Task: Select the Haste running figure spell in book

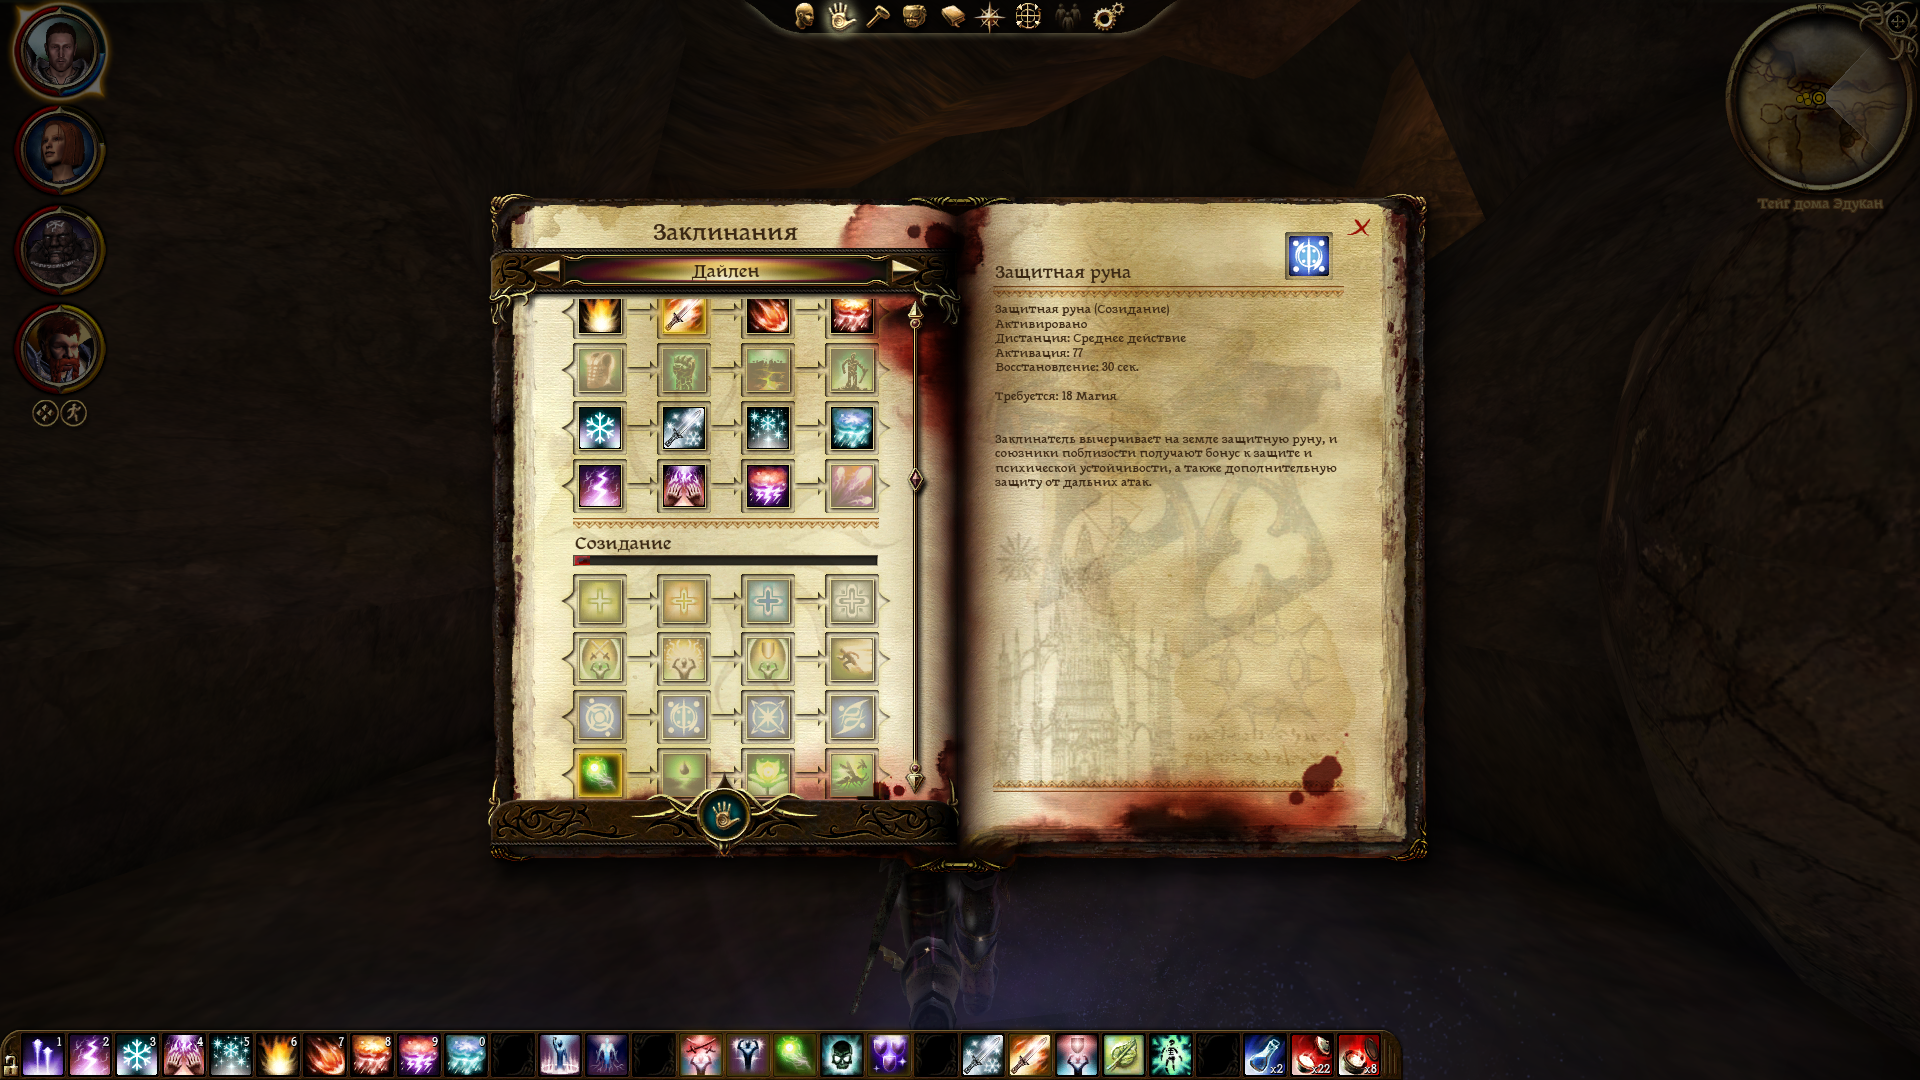Action: coord(852,659)
